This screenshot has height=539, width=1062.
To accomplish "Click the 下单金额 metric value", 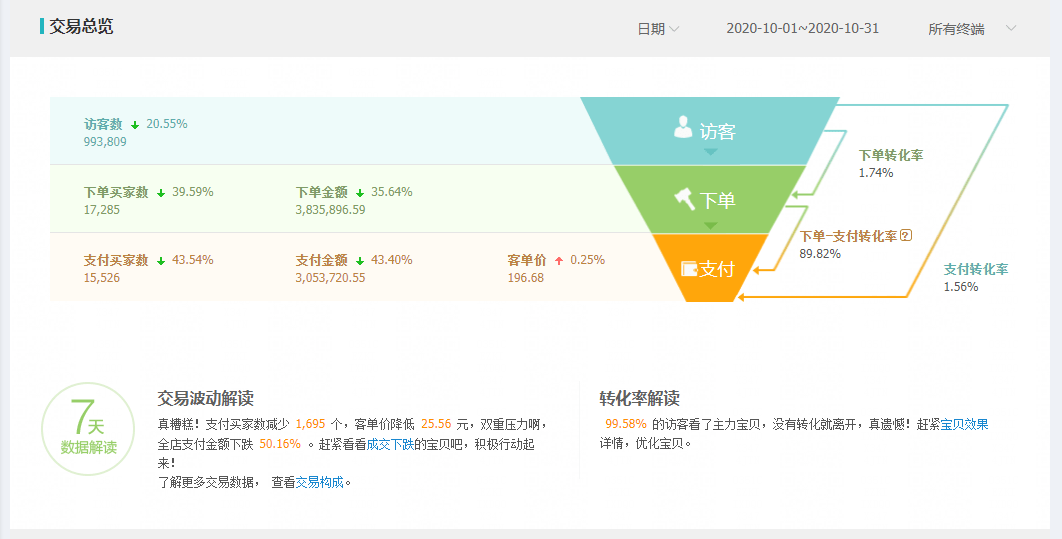I will [x=330, y=210].
